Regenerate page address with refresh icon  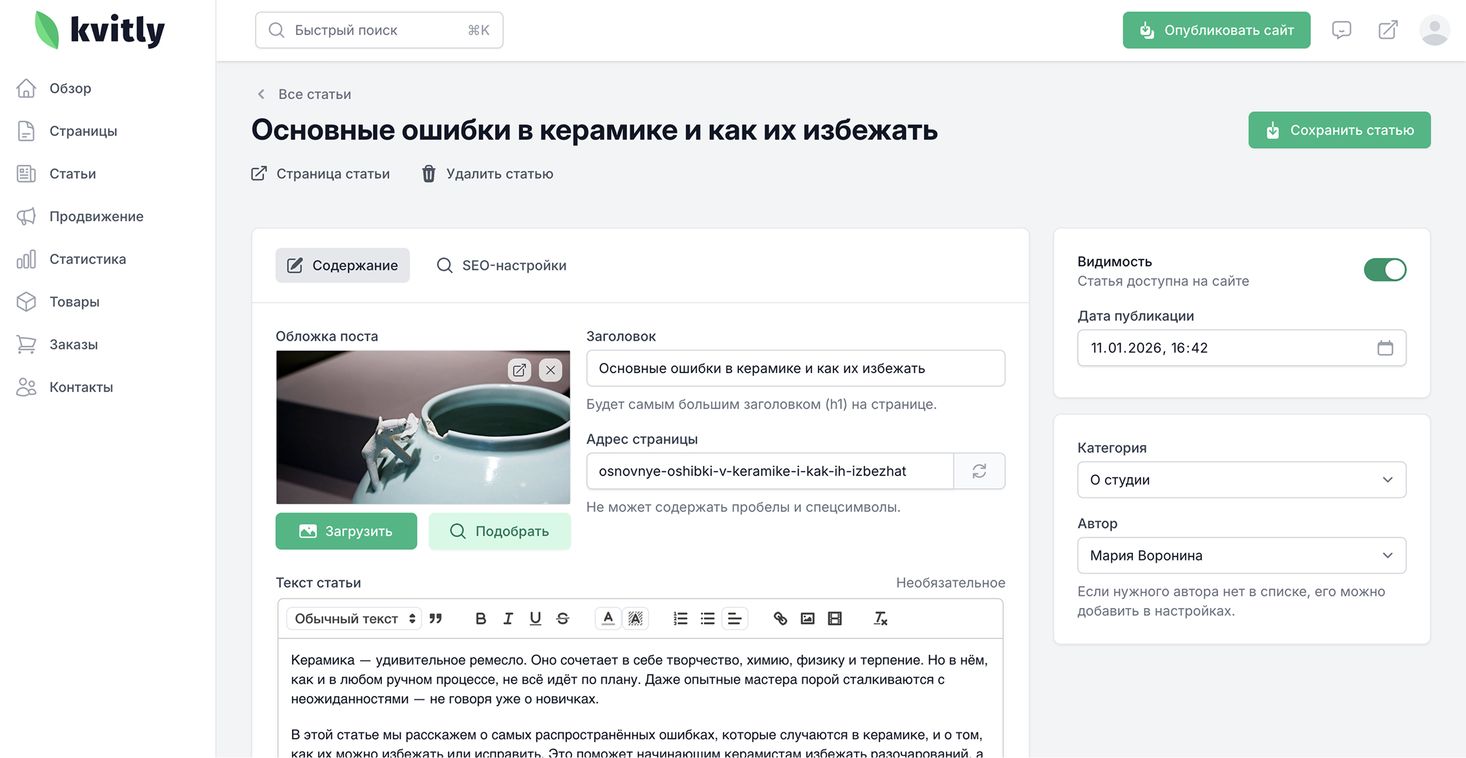click(979, 471)
